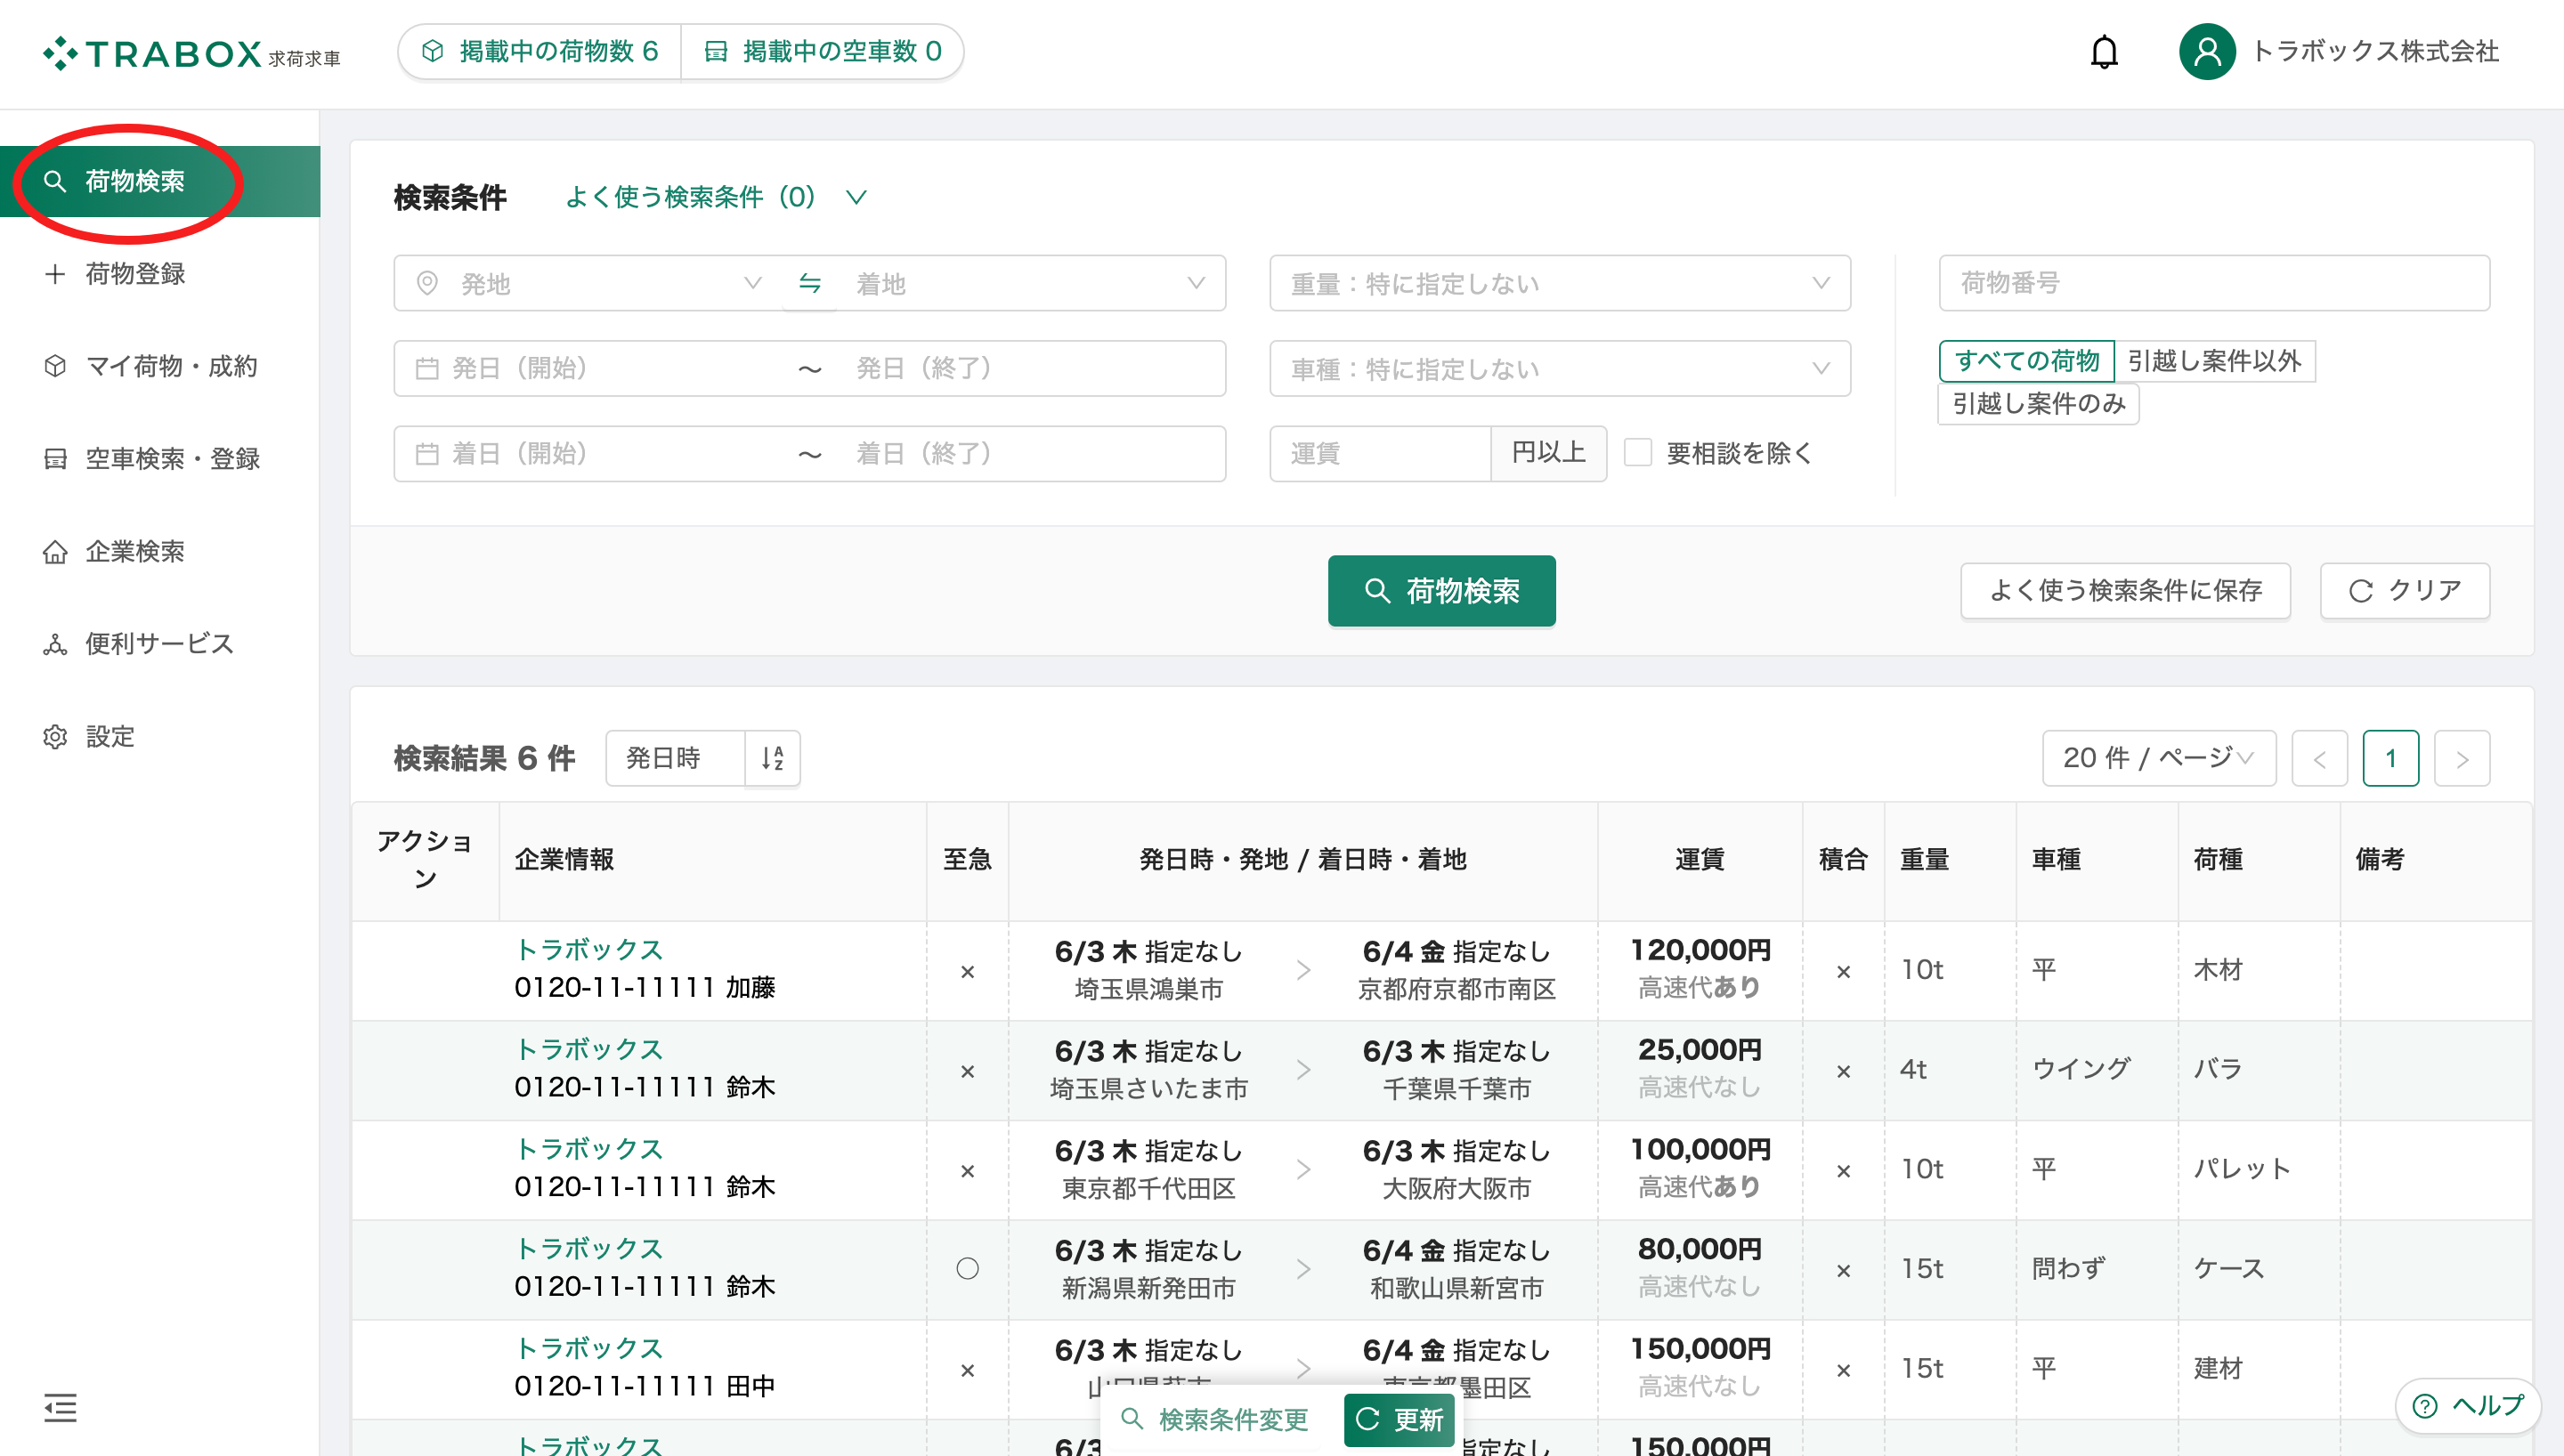The image size is (2564, 1456).
Task: Click 掲載中の荷物数 6 pill
Action: pos(540,51)
